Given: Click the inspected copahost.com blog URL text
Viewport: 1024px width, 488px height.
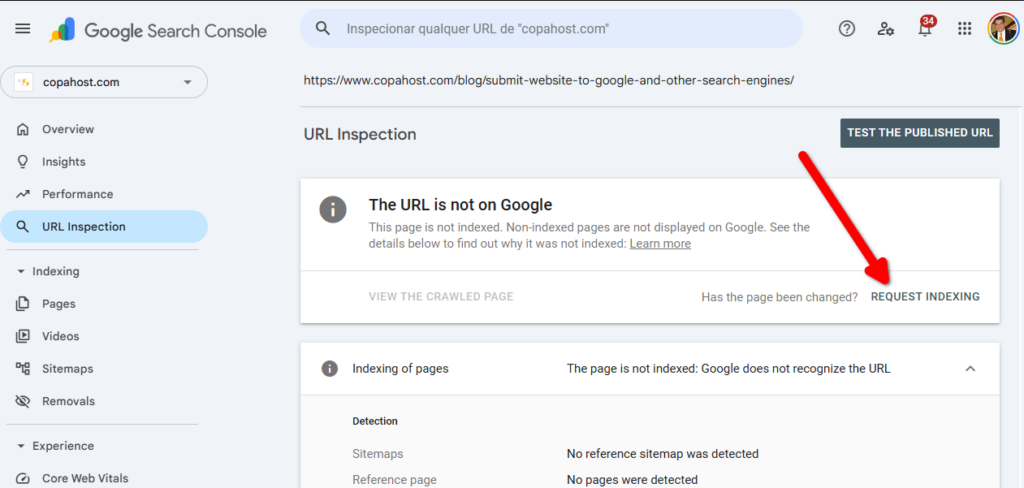Looking at the screenshot, I should [x=549, y=81].
